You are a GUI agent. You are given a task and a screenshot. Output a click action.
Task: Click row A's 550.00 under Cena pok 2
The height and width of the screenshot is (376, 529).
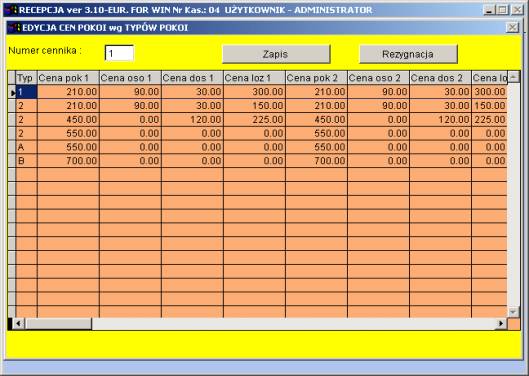coord(316,147)
